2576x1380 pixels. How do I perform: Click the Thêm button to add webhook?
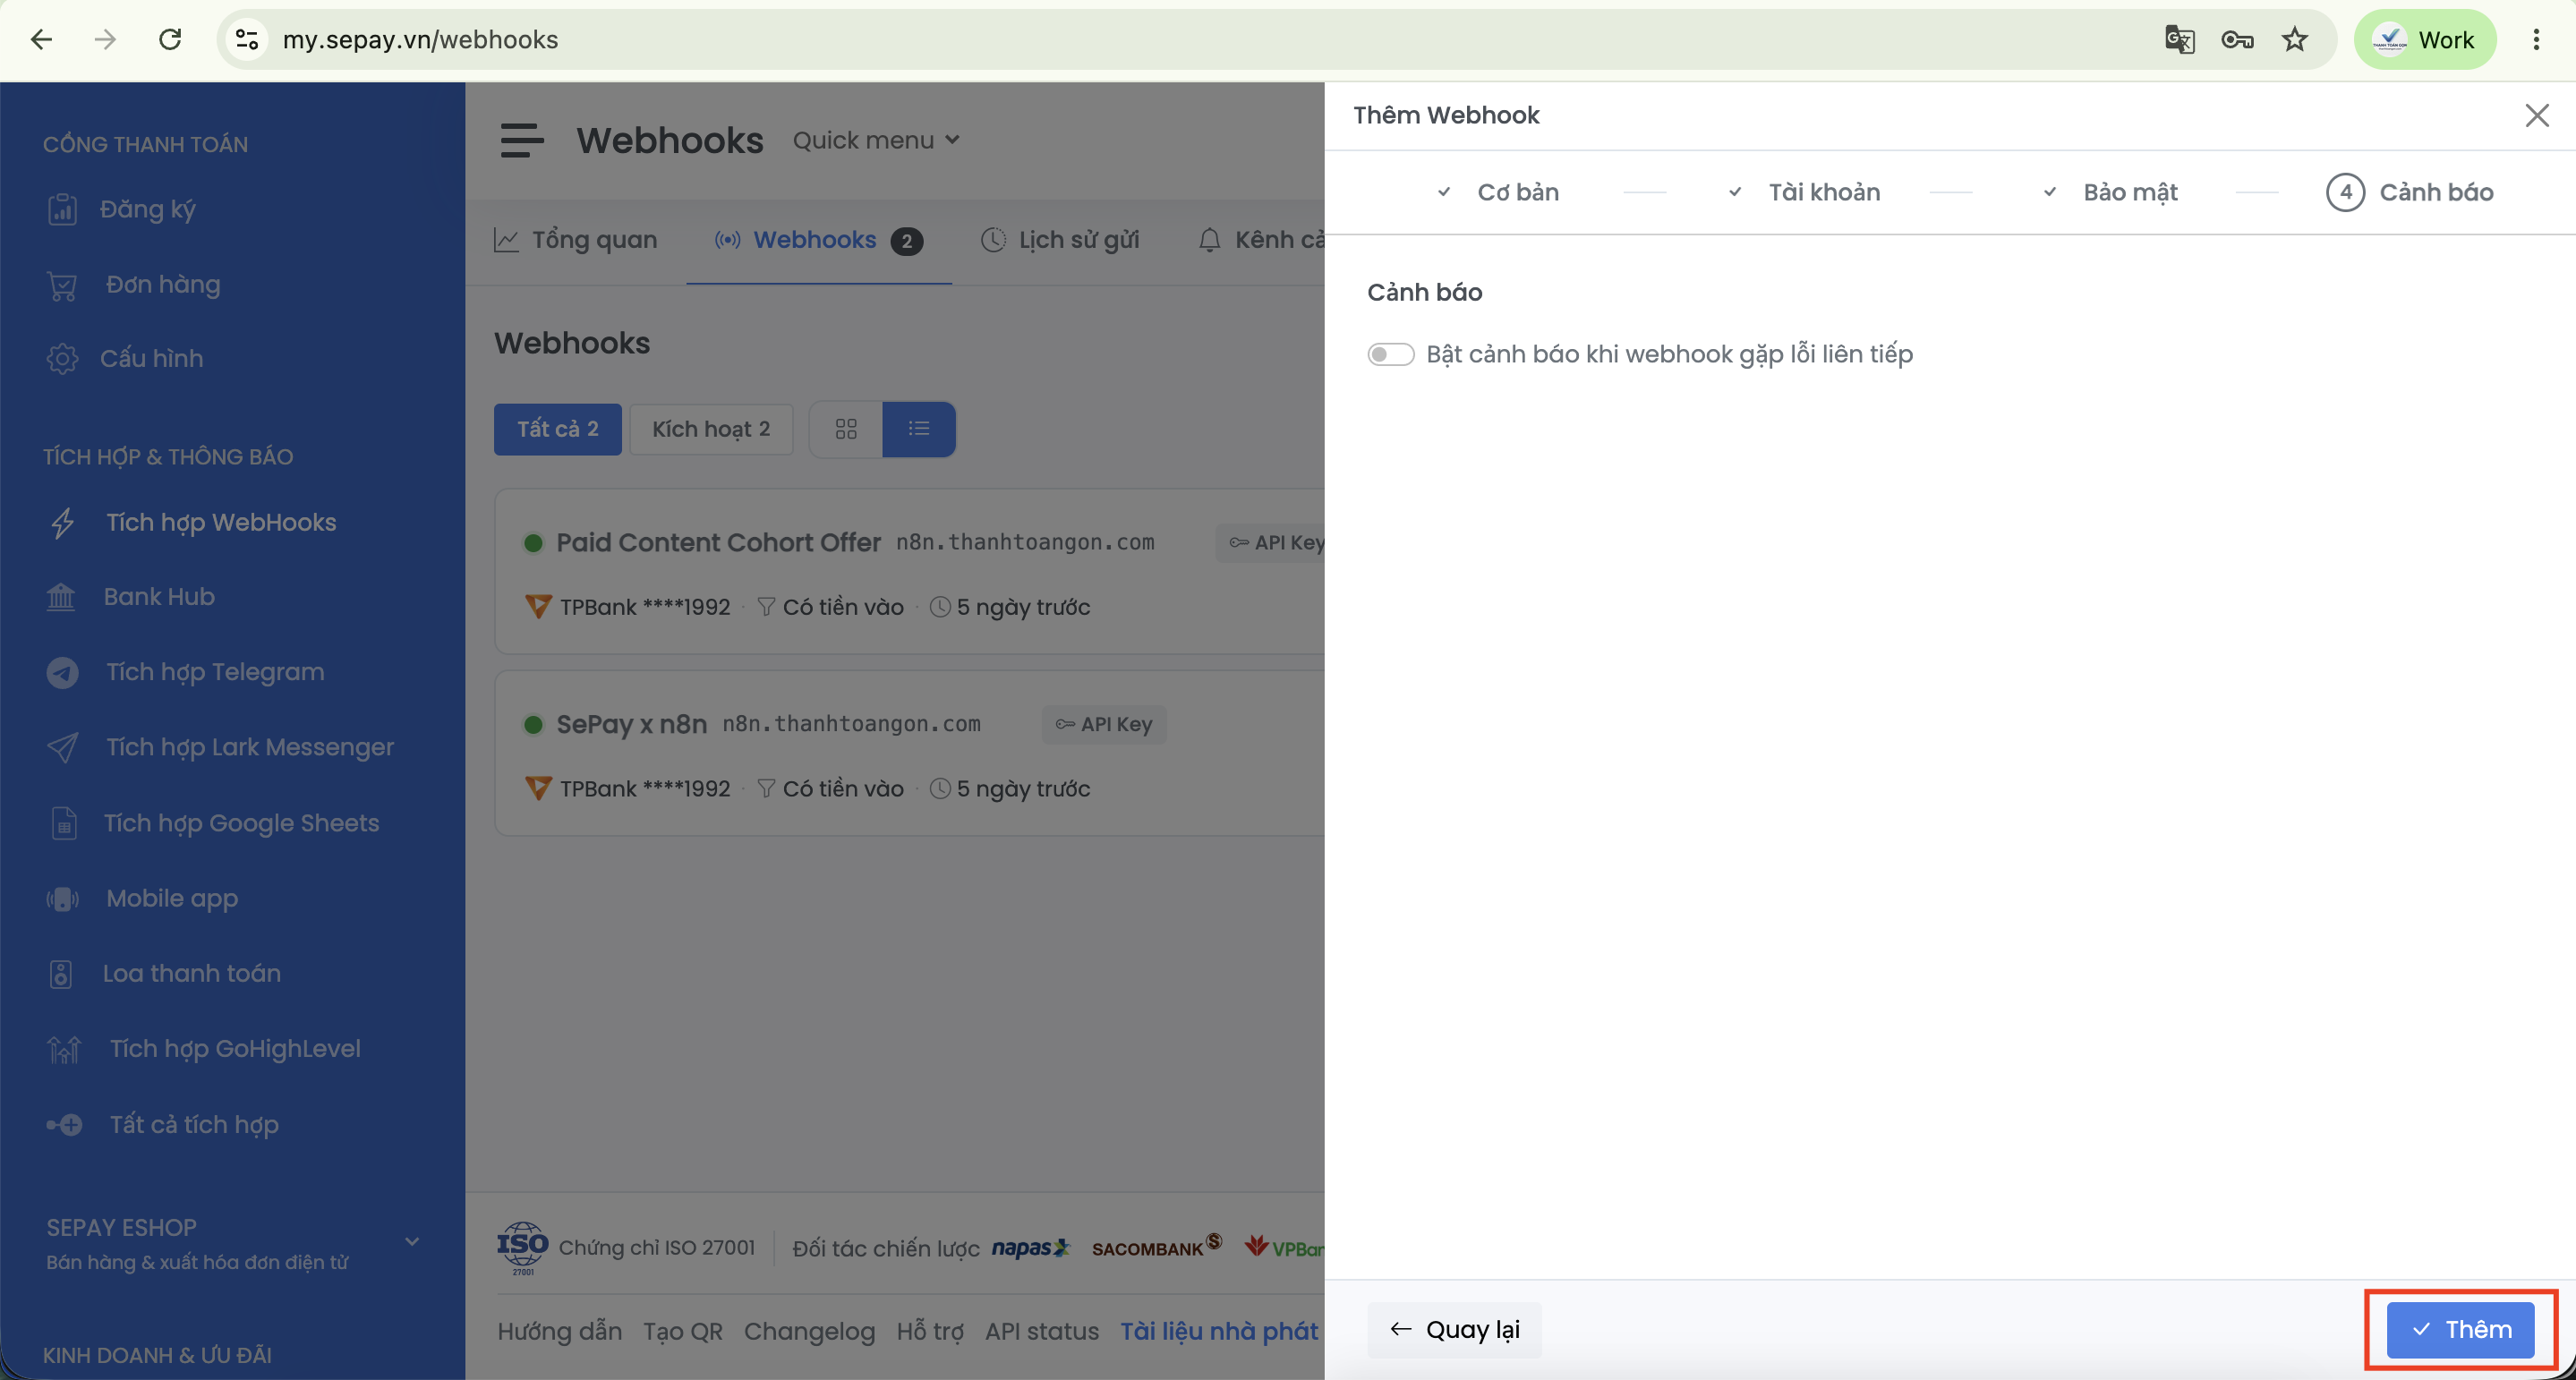click(x=2461, y=1329)
